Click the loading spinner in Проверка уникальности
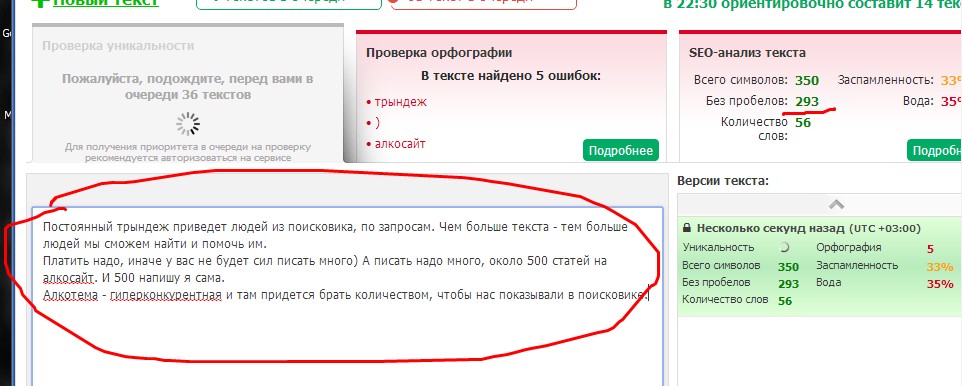This screenshot has width=962, height=386. click(188, 123)
